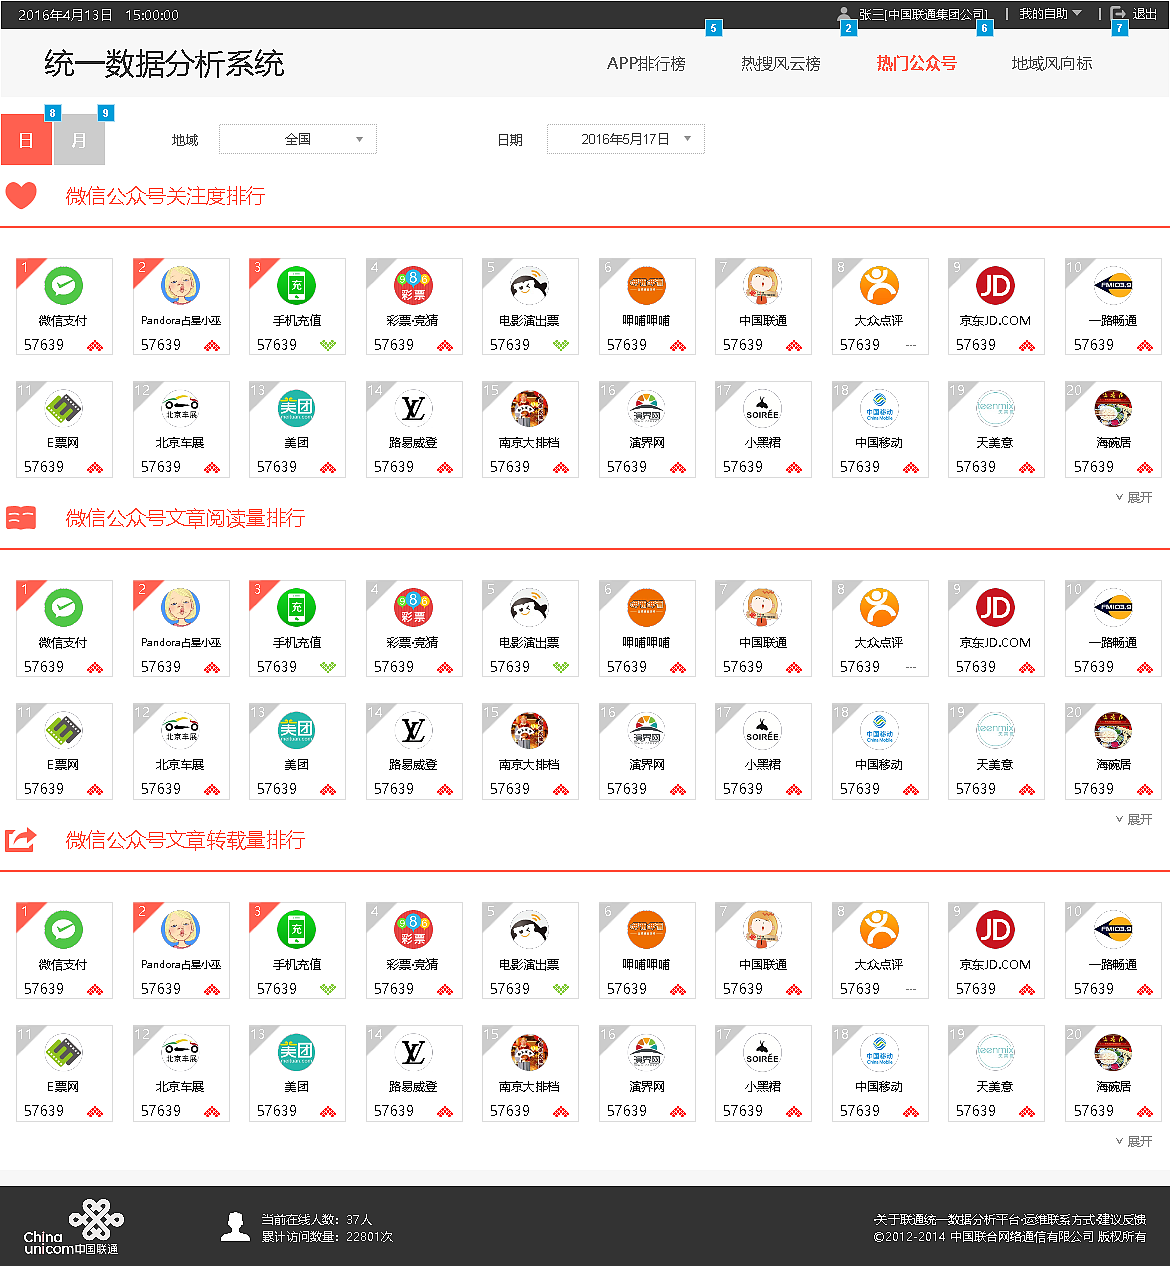The height and width of the screenshot is (1266, 1170).
Task: Click the heart icon beside 微信公众号关注度排行
Action: 22,195
